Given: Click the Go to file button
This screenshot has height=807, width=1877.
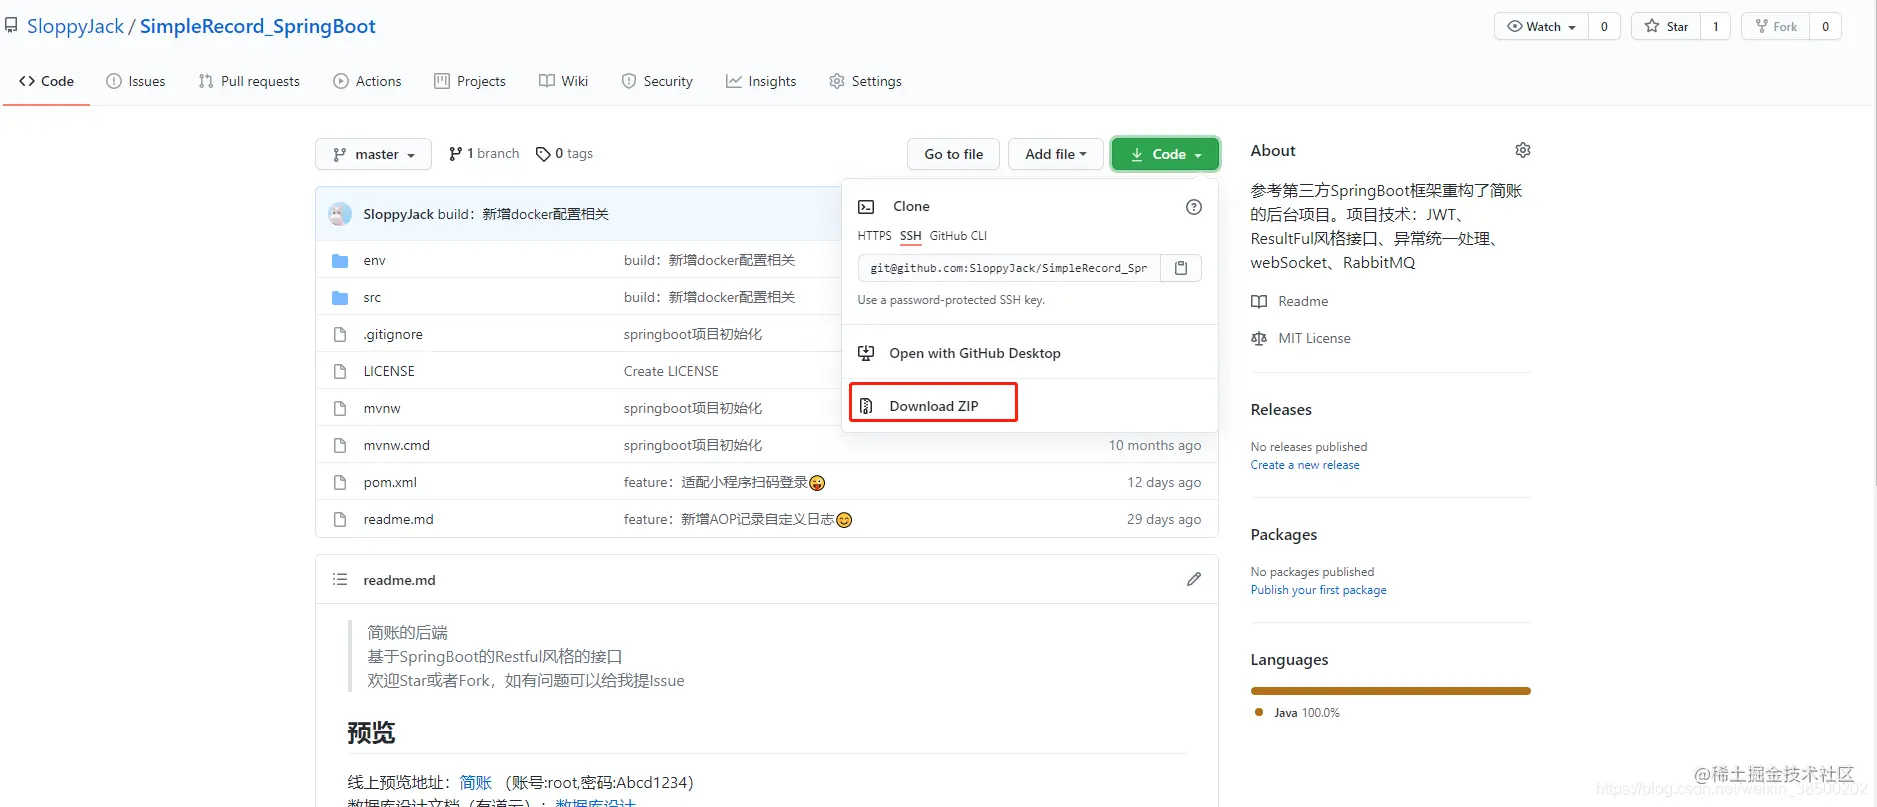Looking at the screenshot, I should [954, 154].
